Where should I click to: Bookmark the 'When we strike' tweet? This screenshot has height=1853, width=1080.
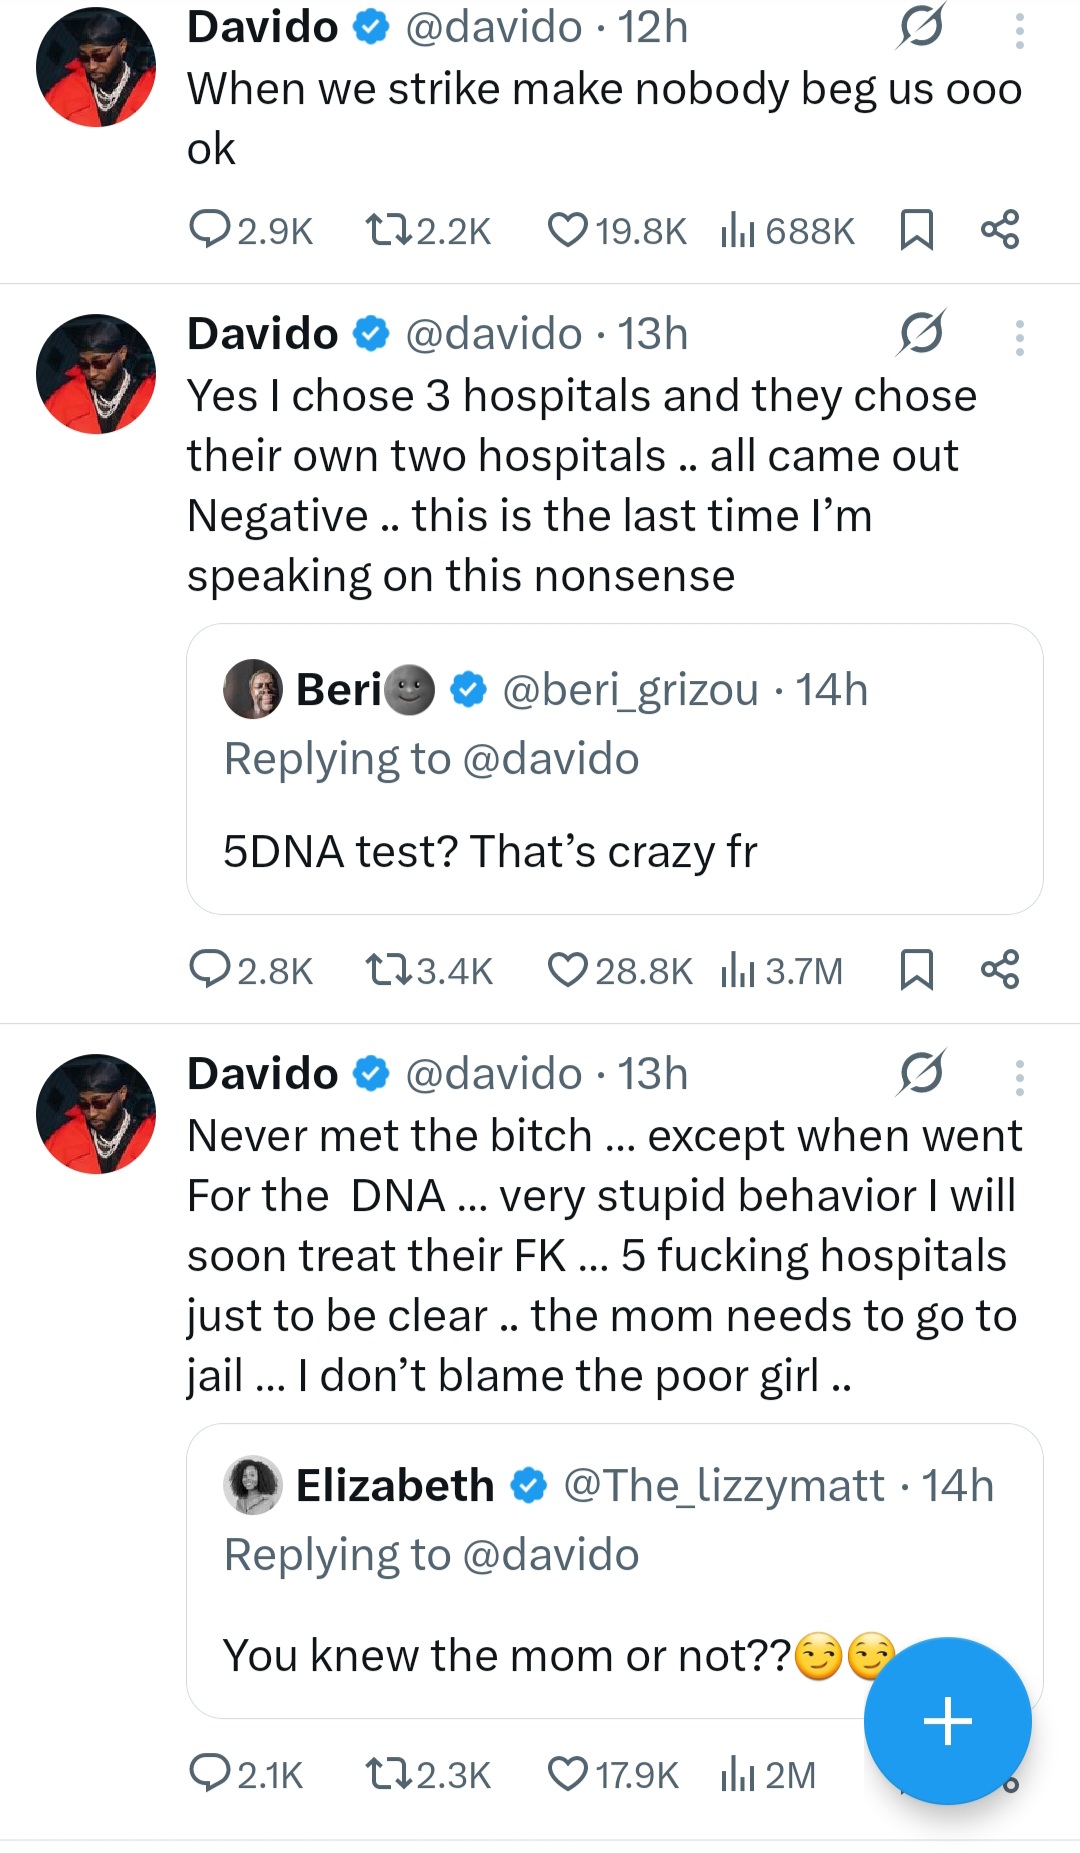[x=916, y=230]
